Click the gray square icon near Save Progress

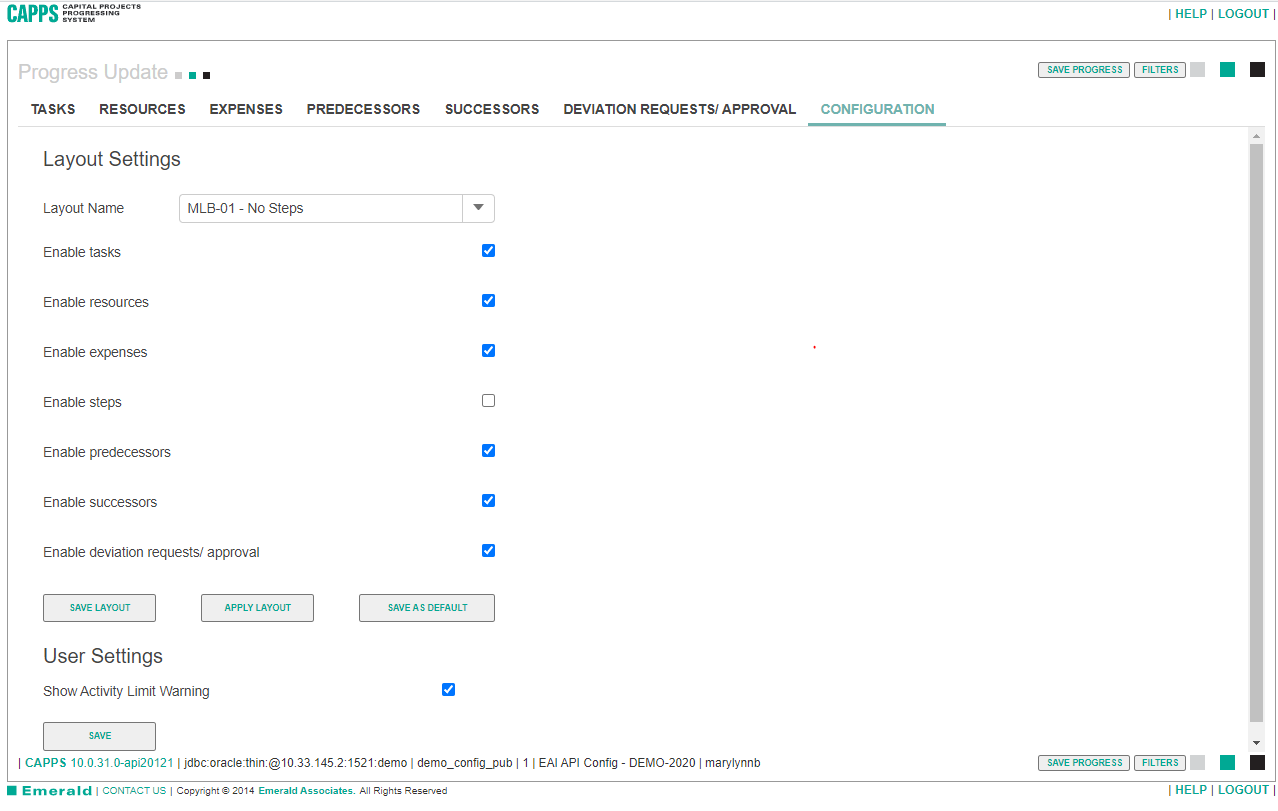coord(1197,69)
